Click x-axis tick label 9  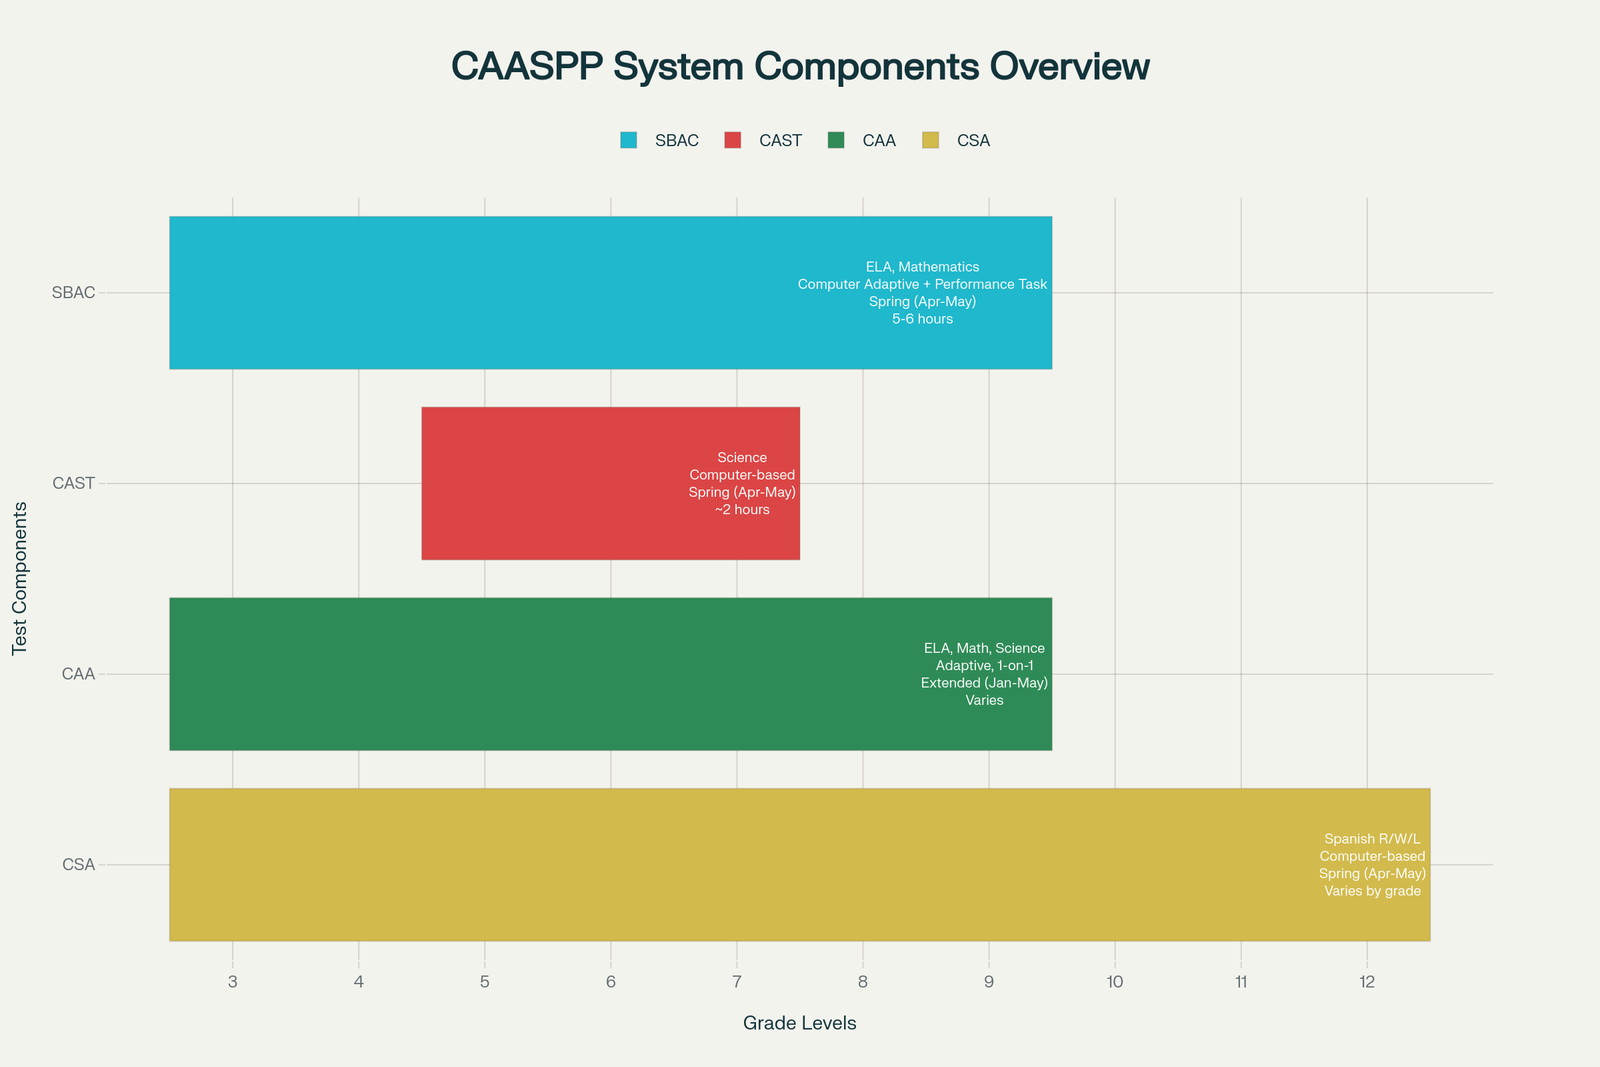point(989,982)
